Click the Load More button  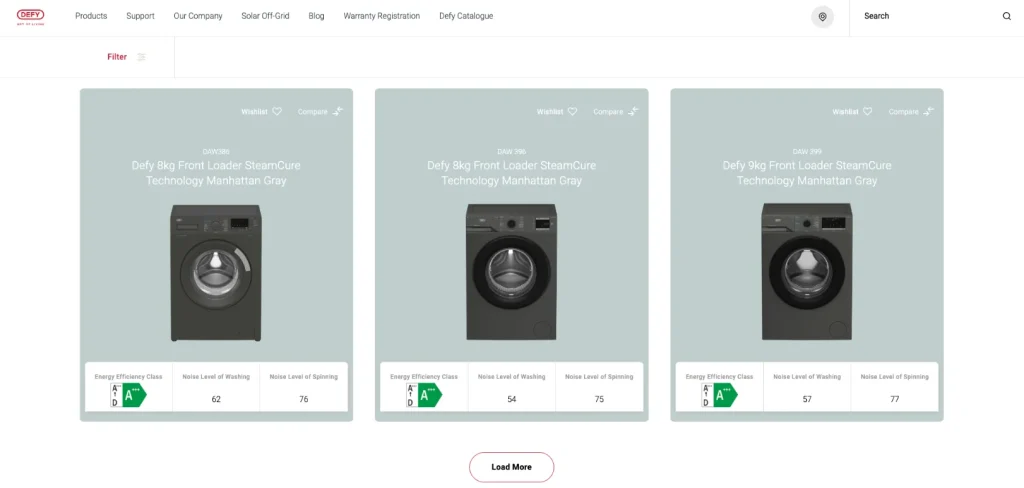(511, 467)
